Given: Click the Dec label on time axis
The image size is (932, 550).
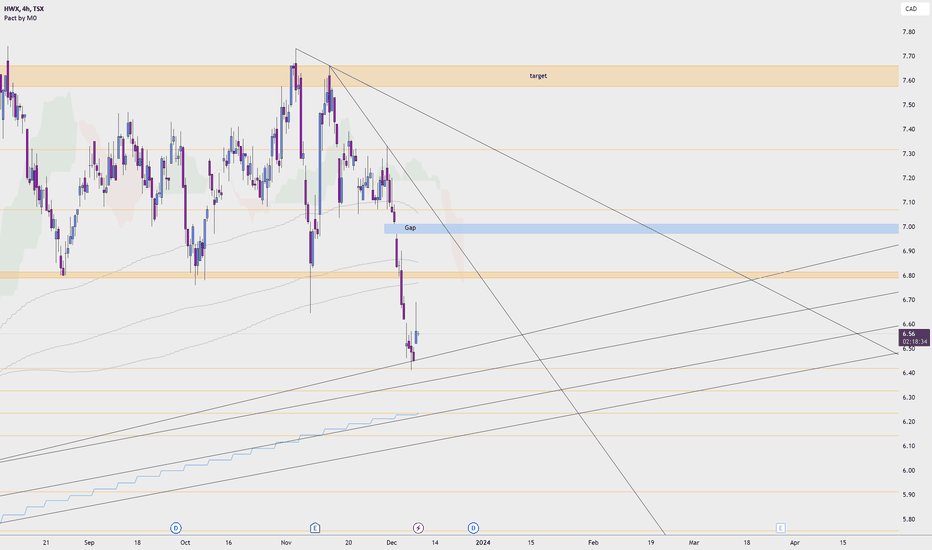Looking at the screenshot, I should click(x=391, y=543).
